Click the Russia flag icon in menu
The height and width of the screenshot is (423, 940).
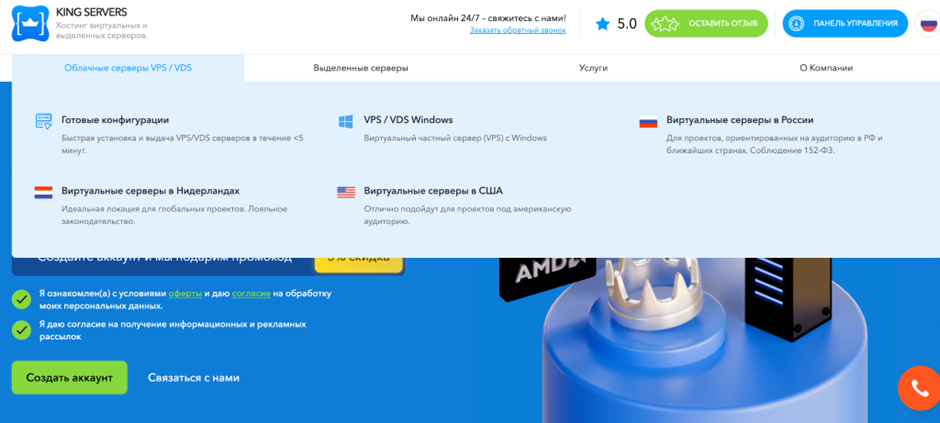(x=648, y=122)
